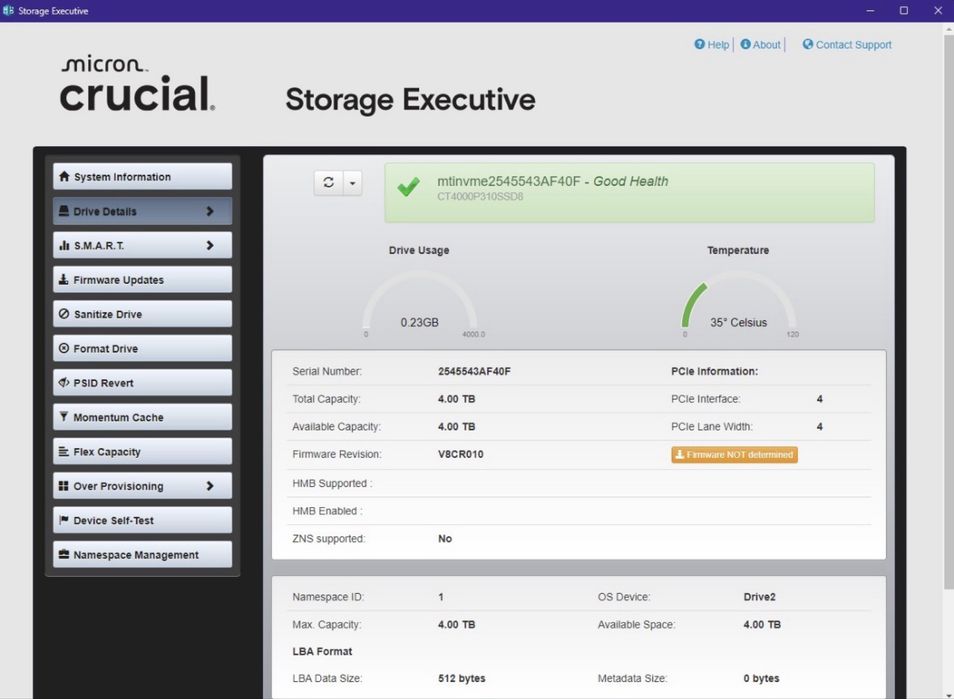Image resolution: width=954 pixels, height=699 pixels.
Task: Click the System Information house icon
Action: 64,176
